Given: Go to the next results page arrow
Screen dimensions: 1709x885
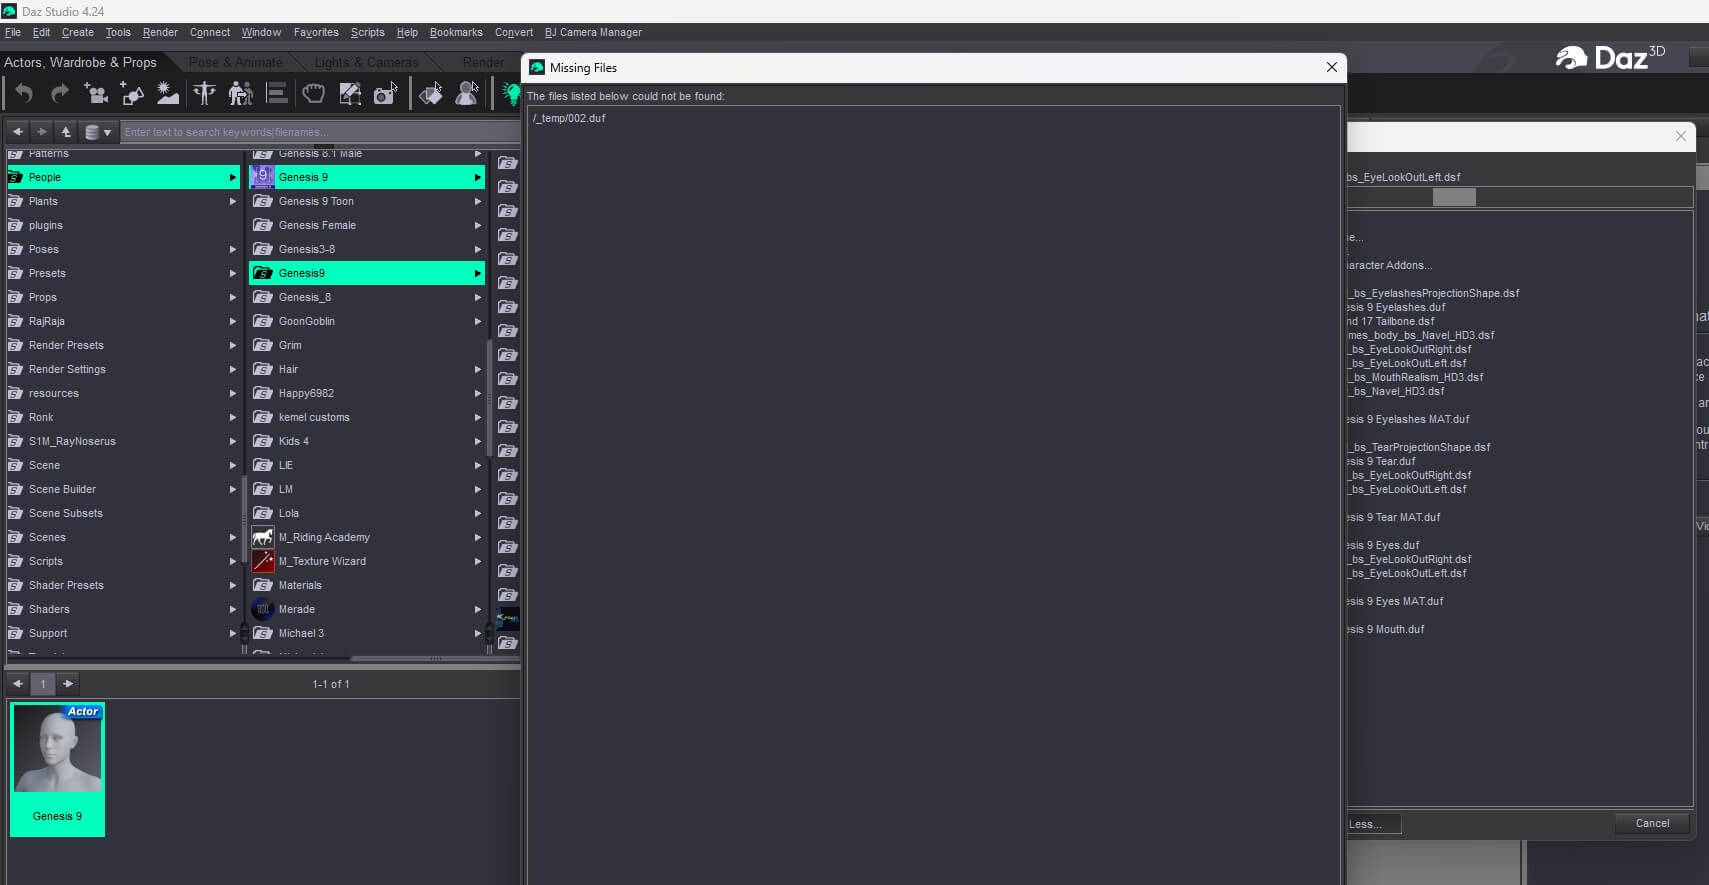Looking at the screenshot, I should [x=68, y=684].
